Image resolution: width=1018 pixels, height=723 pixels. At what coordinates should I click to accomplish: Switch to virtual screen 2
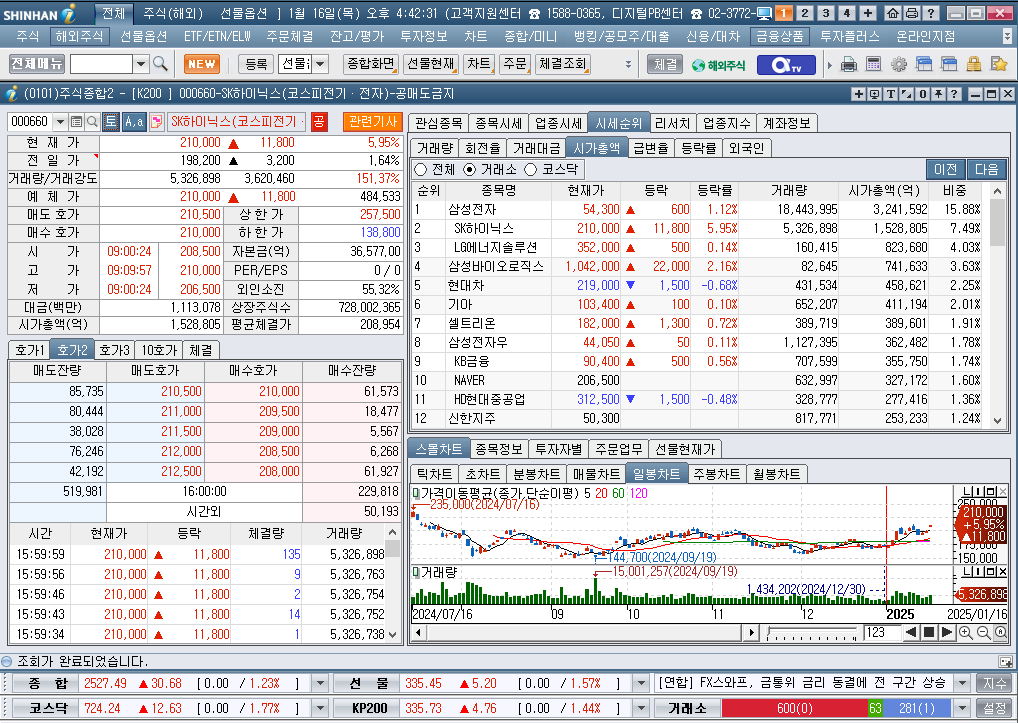805,13
